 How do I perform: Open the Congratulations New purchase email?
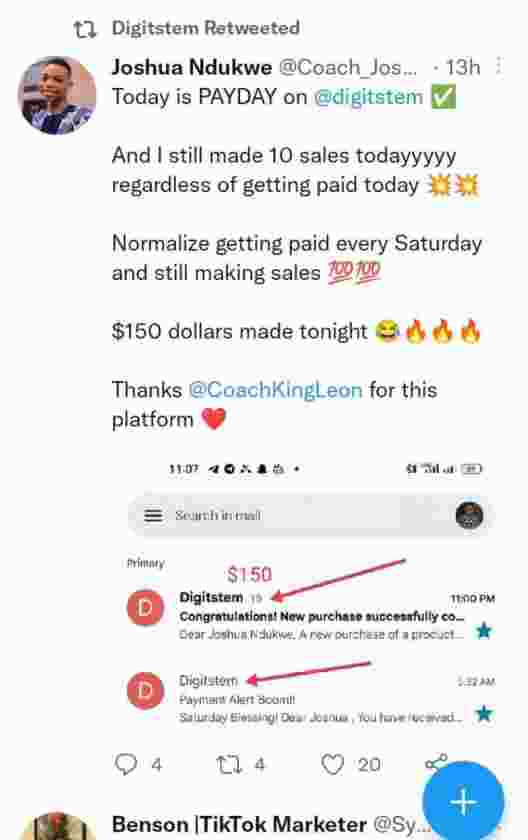[x=311, y=616]
